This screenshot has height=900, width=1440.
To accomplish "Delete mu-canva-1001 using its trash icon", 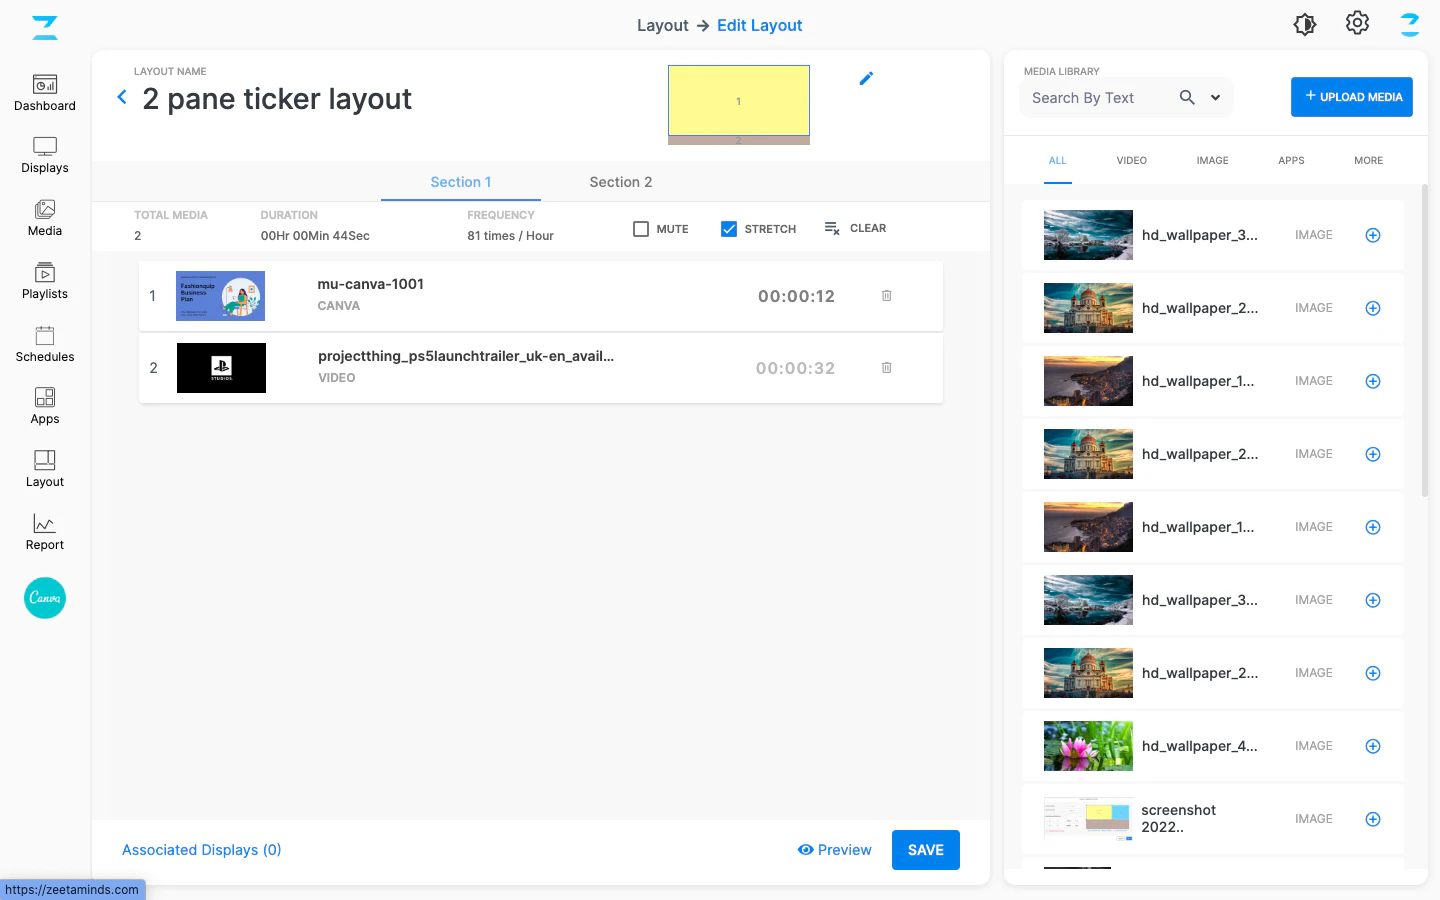I will 886,296.
